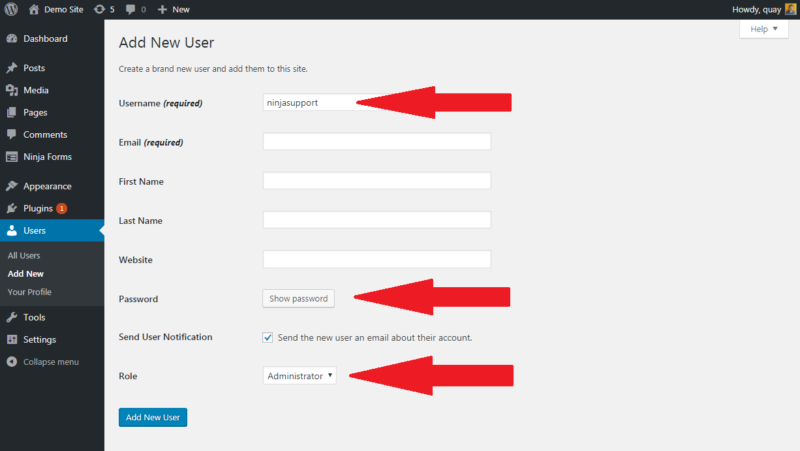Click the Dashboard gauge icon
The width and height of the screenshot is (800, 451).
tap(12, 39)
